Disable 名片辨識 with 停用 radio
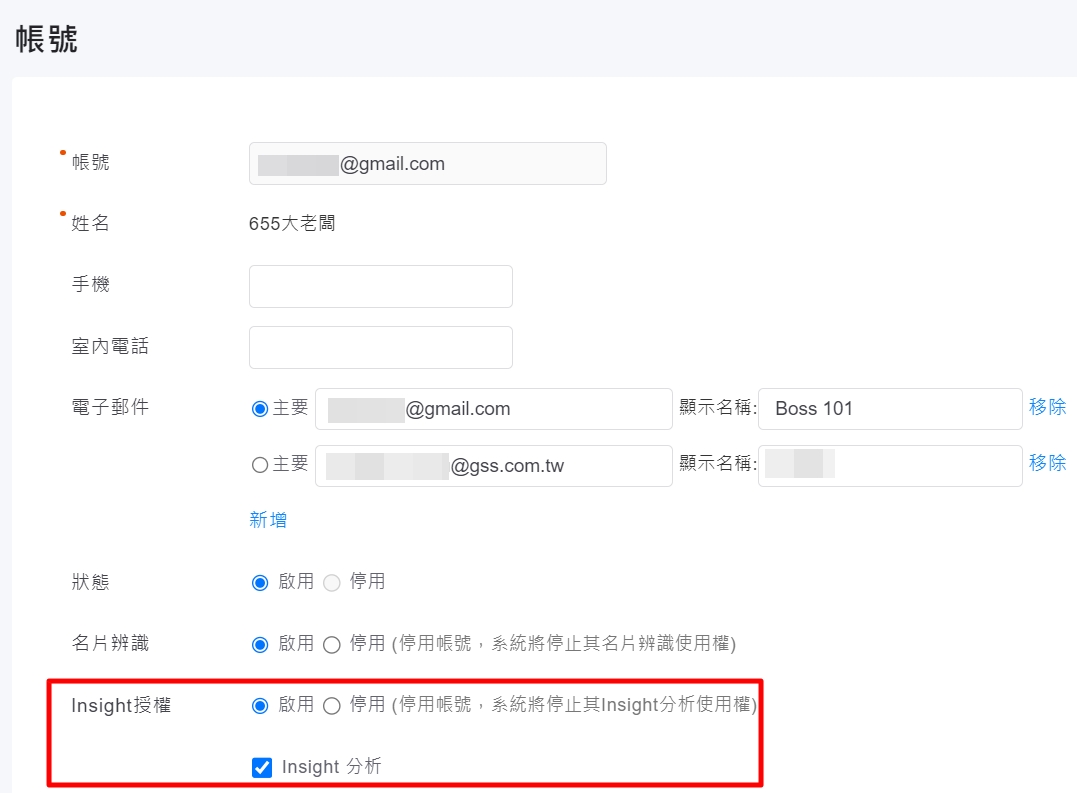The image size is (1077, 793). [332, 644]
